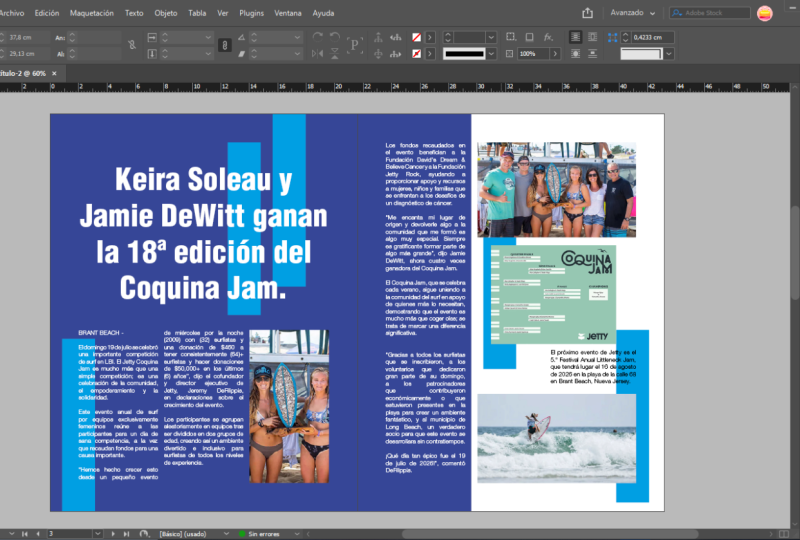Click the shear angle icon

pos(241,54)
